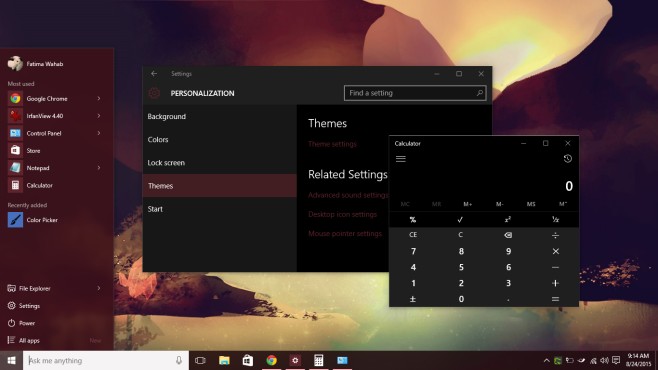Open the Theme settings link
658x370 pixels.
[x=332, y=144]
